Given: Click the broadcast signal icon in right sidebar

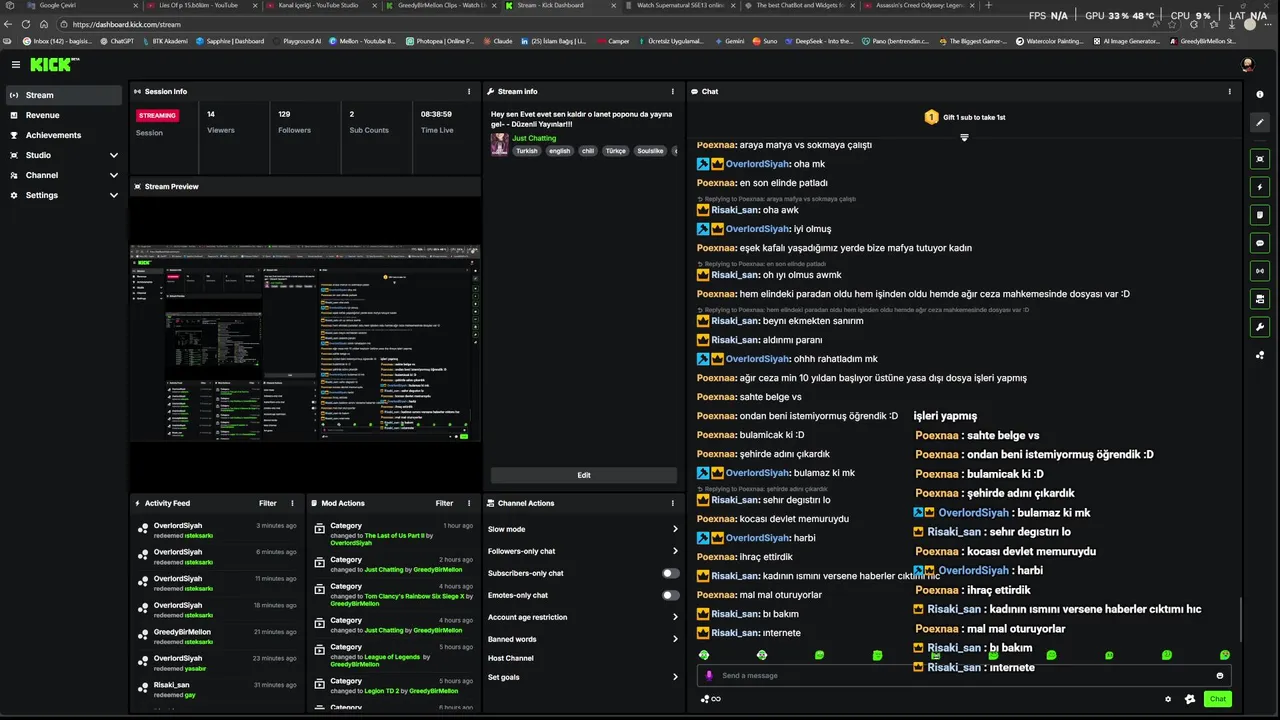Looking at the screenshot, I should pos(1260,270).
